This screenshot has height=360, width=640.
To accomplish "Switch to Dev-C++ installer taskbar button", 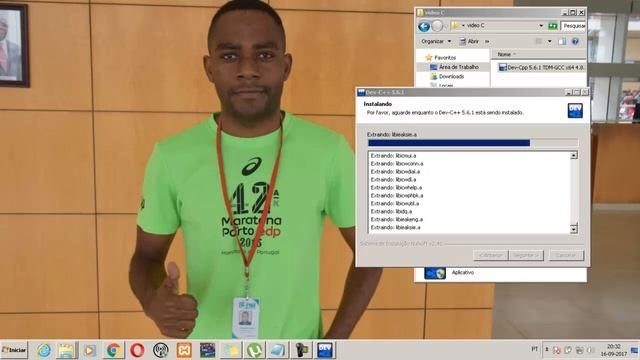I will click(325, 350).
